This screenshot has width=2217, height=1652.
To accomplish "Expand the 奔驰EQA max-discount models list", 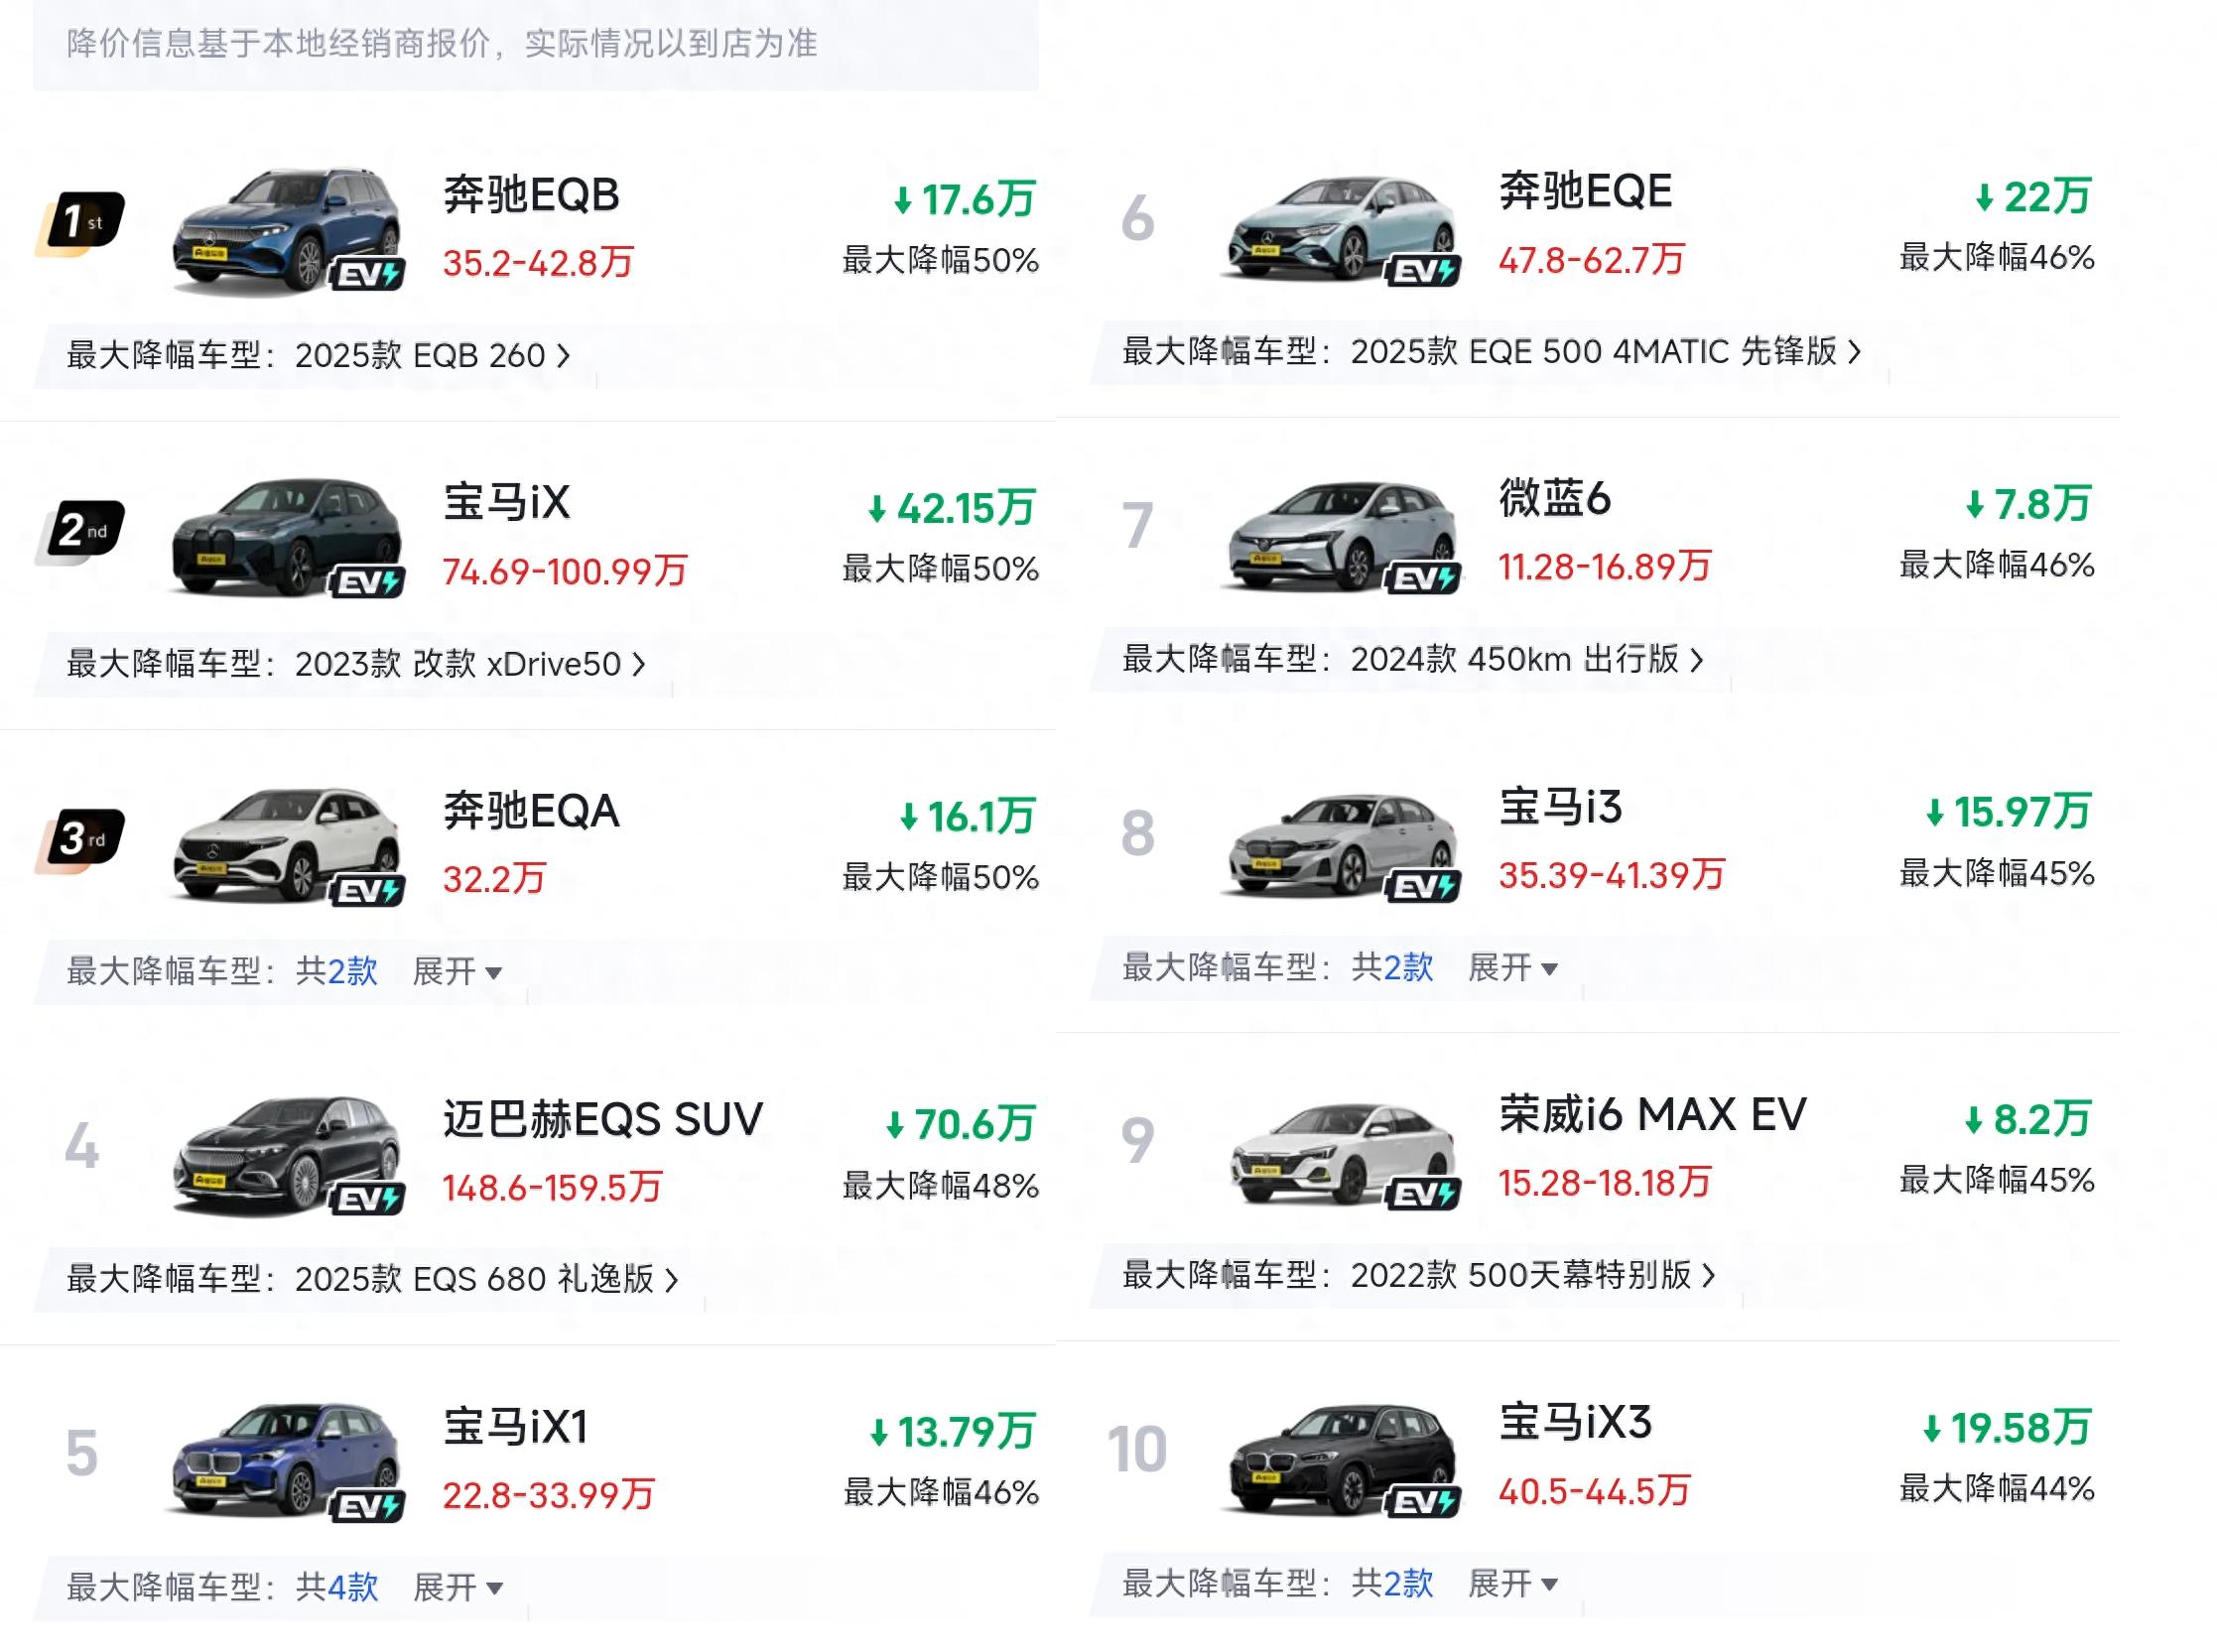I will pyautogui.click(x=456, y=971).
